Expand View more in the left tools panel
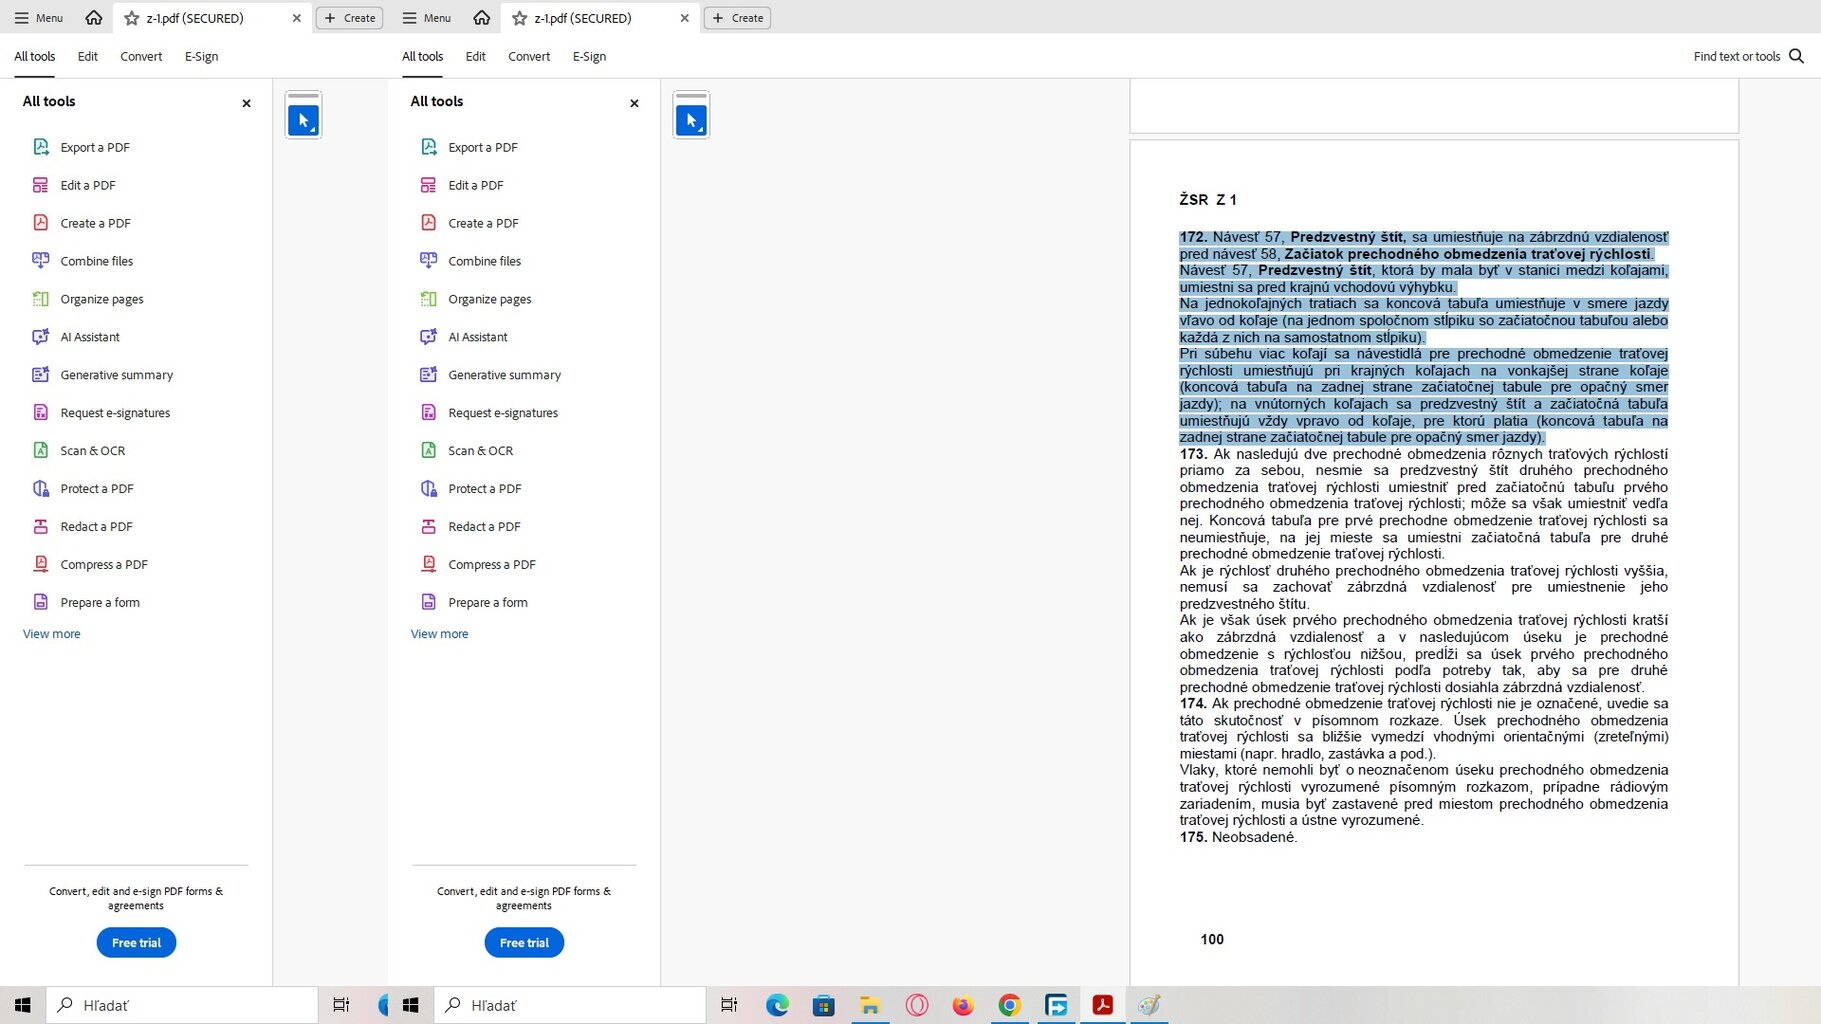The height and width of the screenshot is (1024, 1821). pyautogui.click(x=52, y=634)
